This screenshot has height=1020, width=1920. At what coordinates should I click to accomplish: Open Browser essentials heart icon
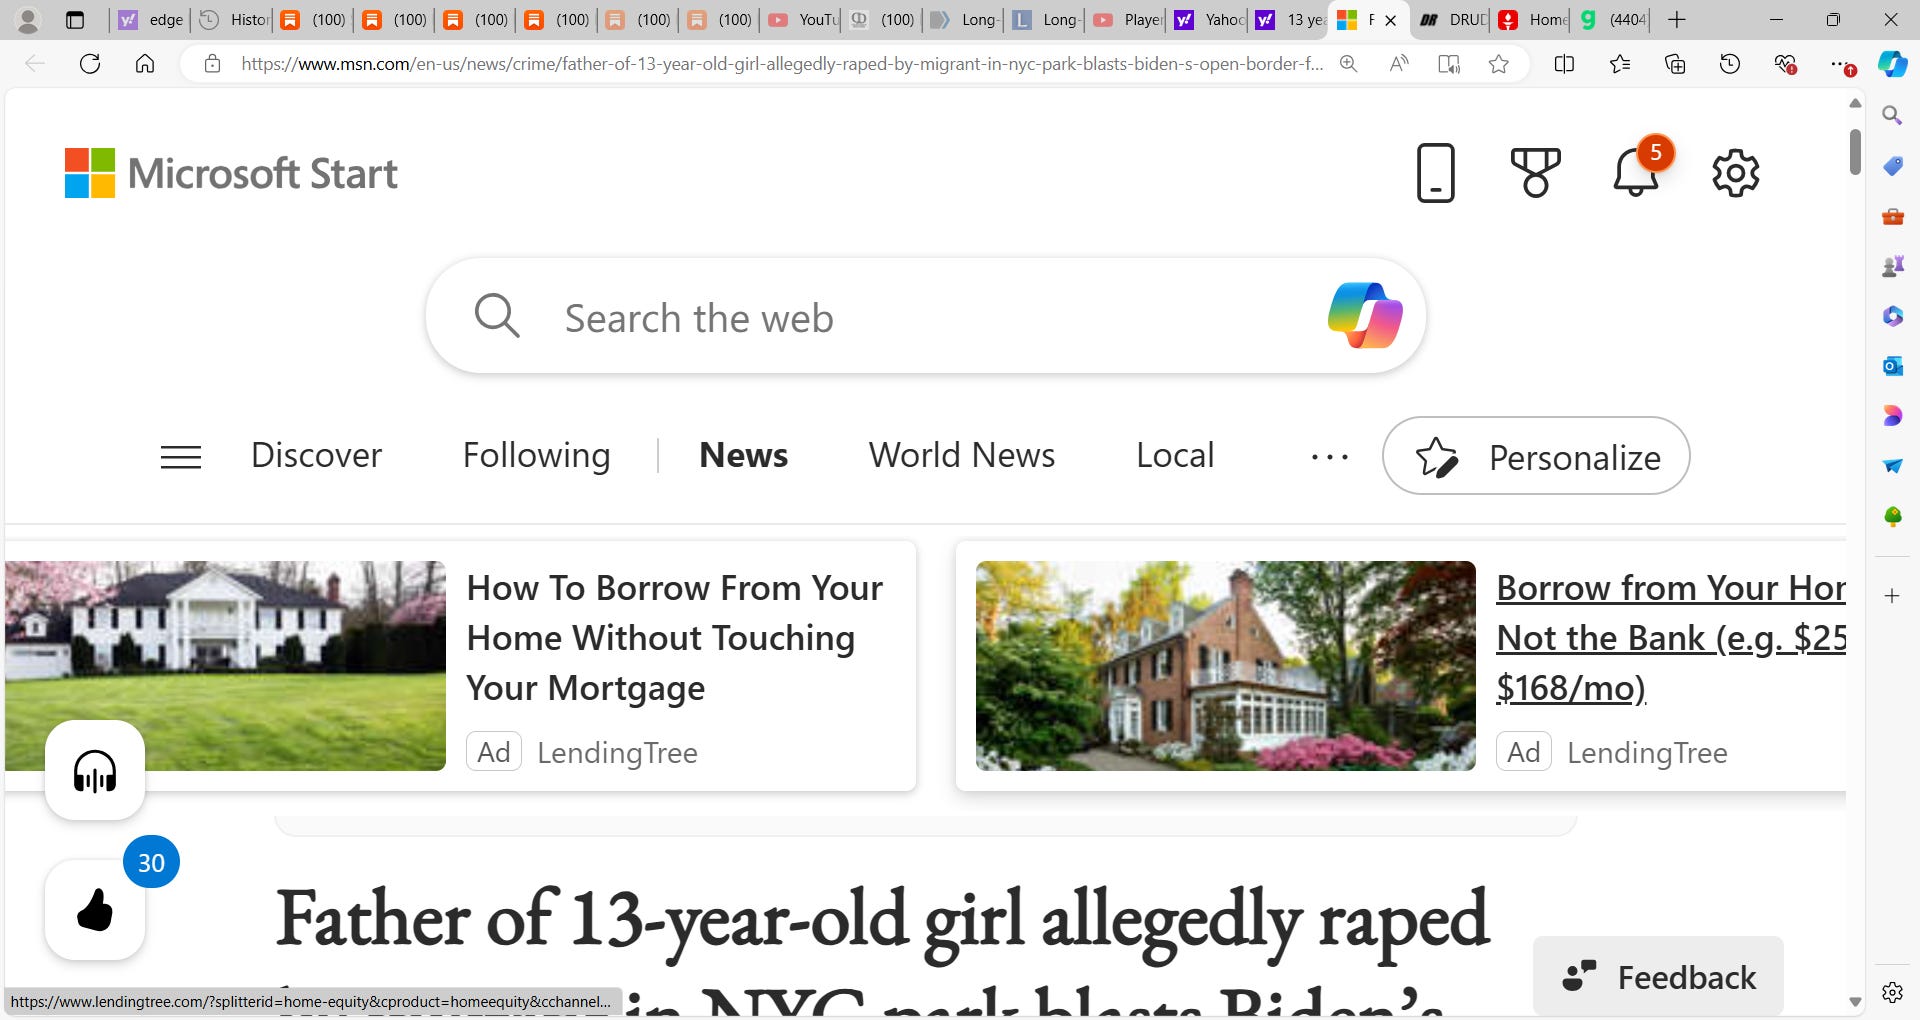(1785, 64)
